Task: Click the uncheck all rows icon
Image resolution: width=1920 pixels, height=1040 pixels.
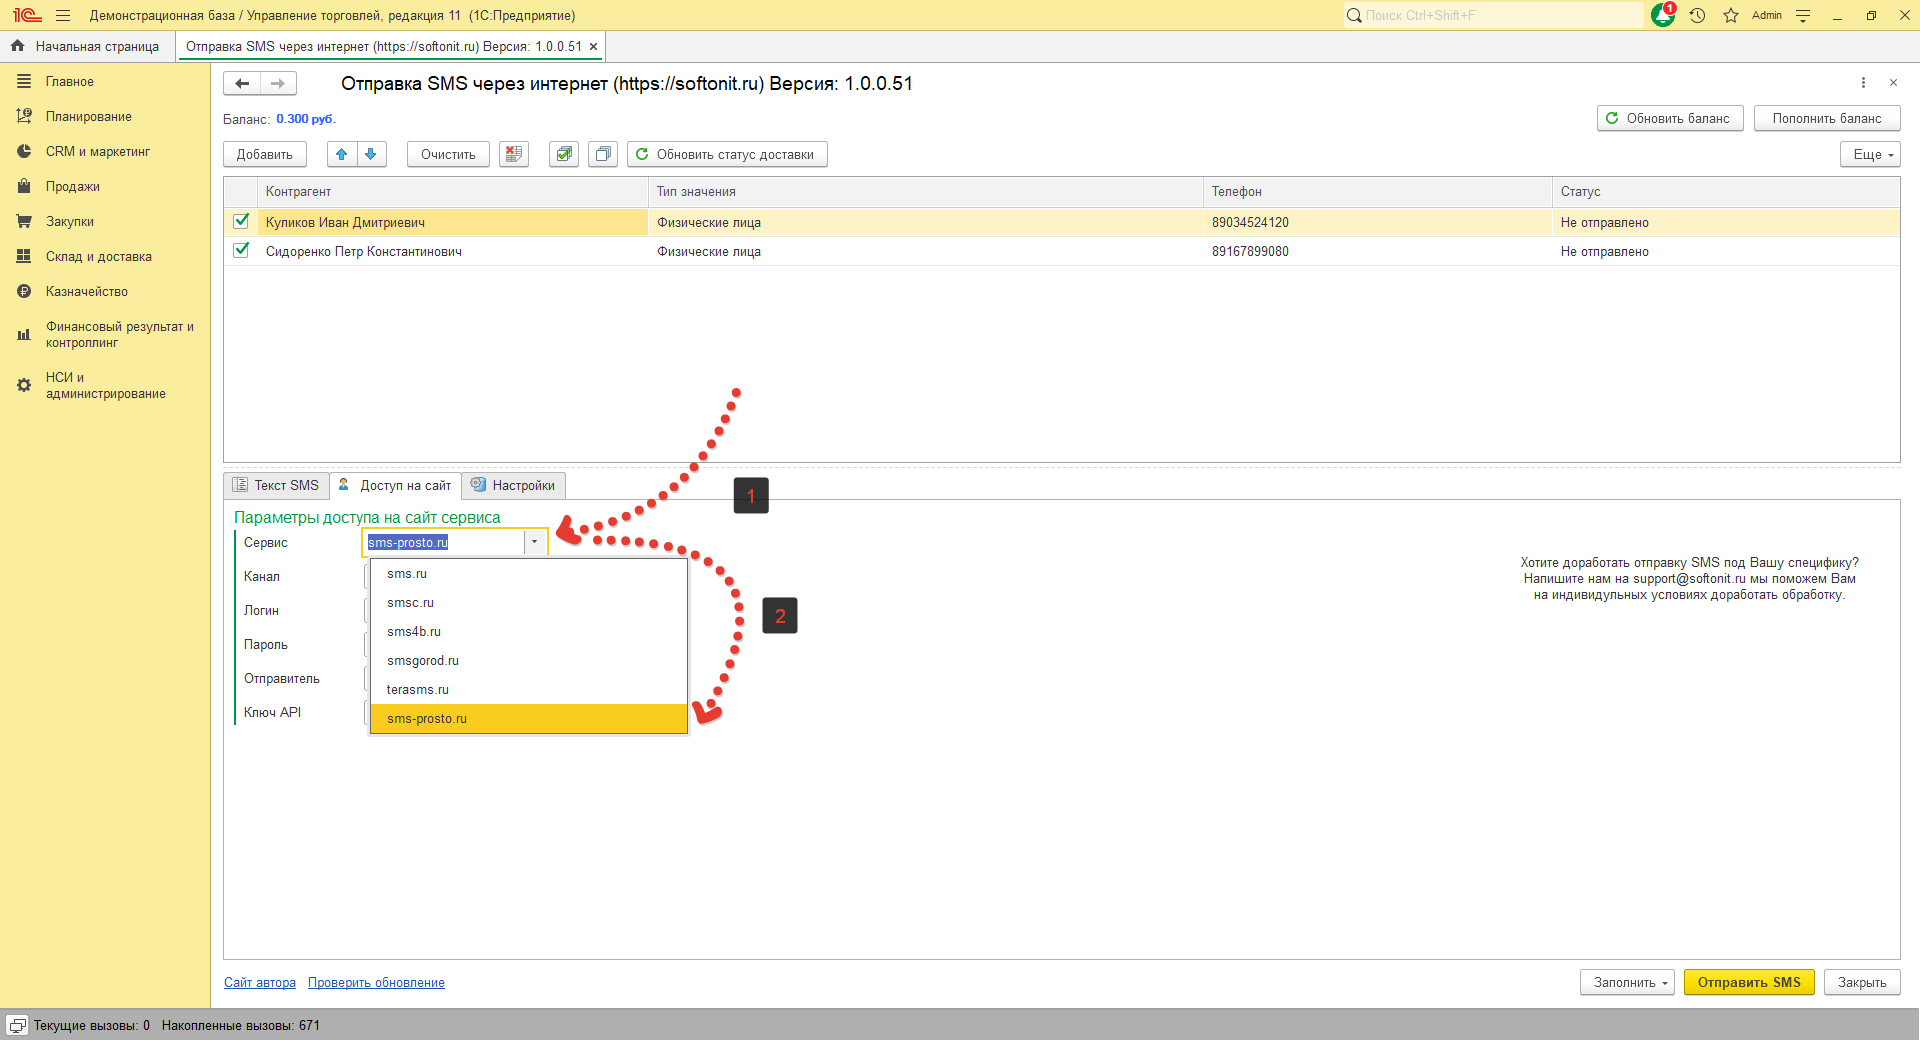Action: click(603, 154)
